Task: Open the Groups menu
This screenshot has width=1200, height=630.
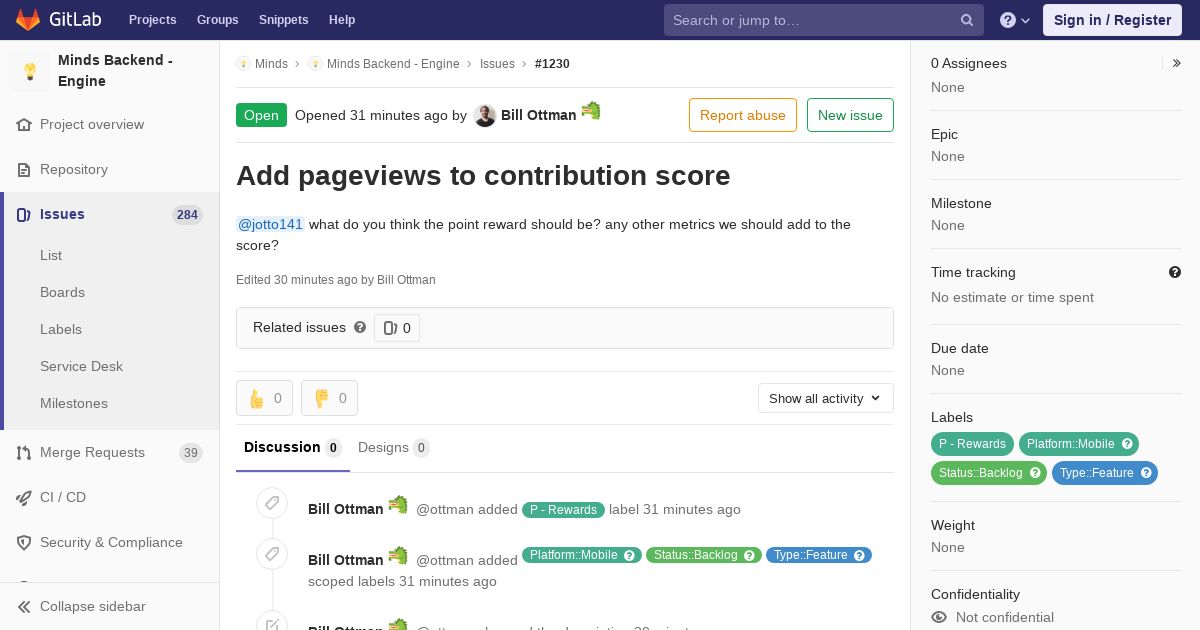Action: coord(218,20)
